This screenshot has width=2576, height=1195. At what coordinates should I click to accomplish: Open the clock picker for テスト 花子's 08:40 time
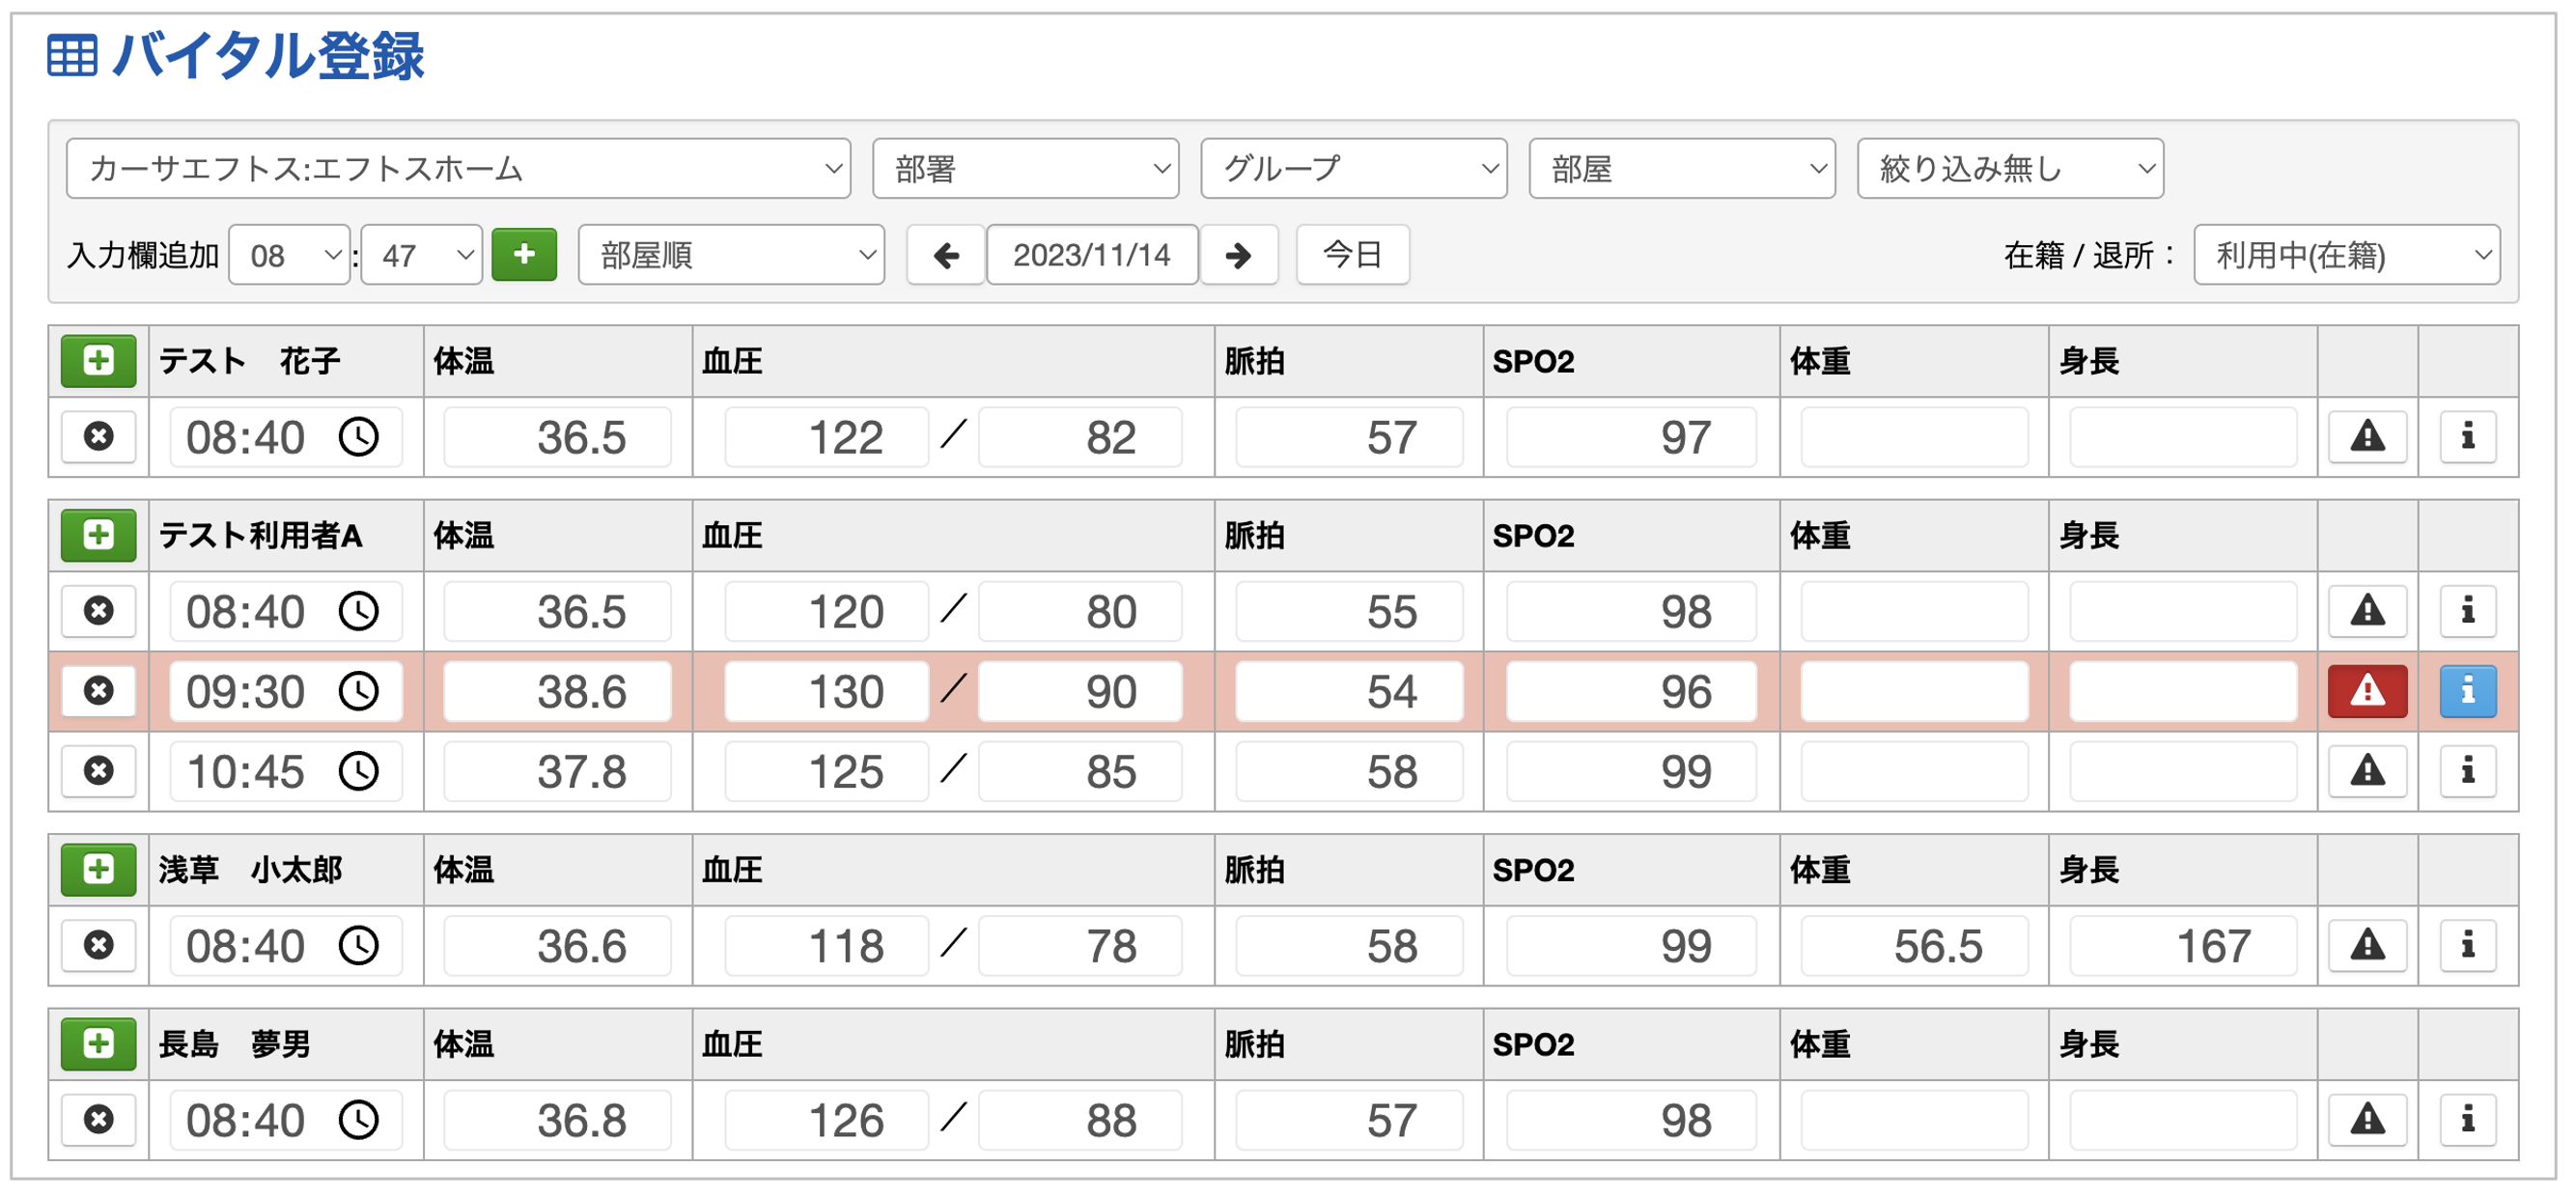click(362, 437)
